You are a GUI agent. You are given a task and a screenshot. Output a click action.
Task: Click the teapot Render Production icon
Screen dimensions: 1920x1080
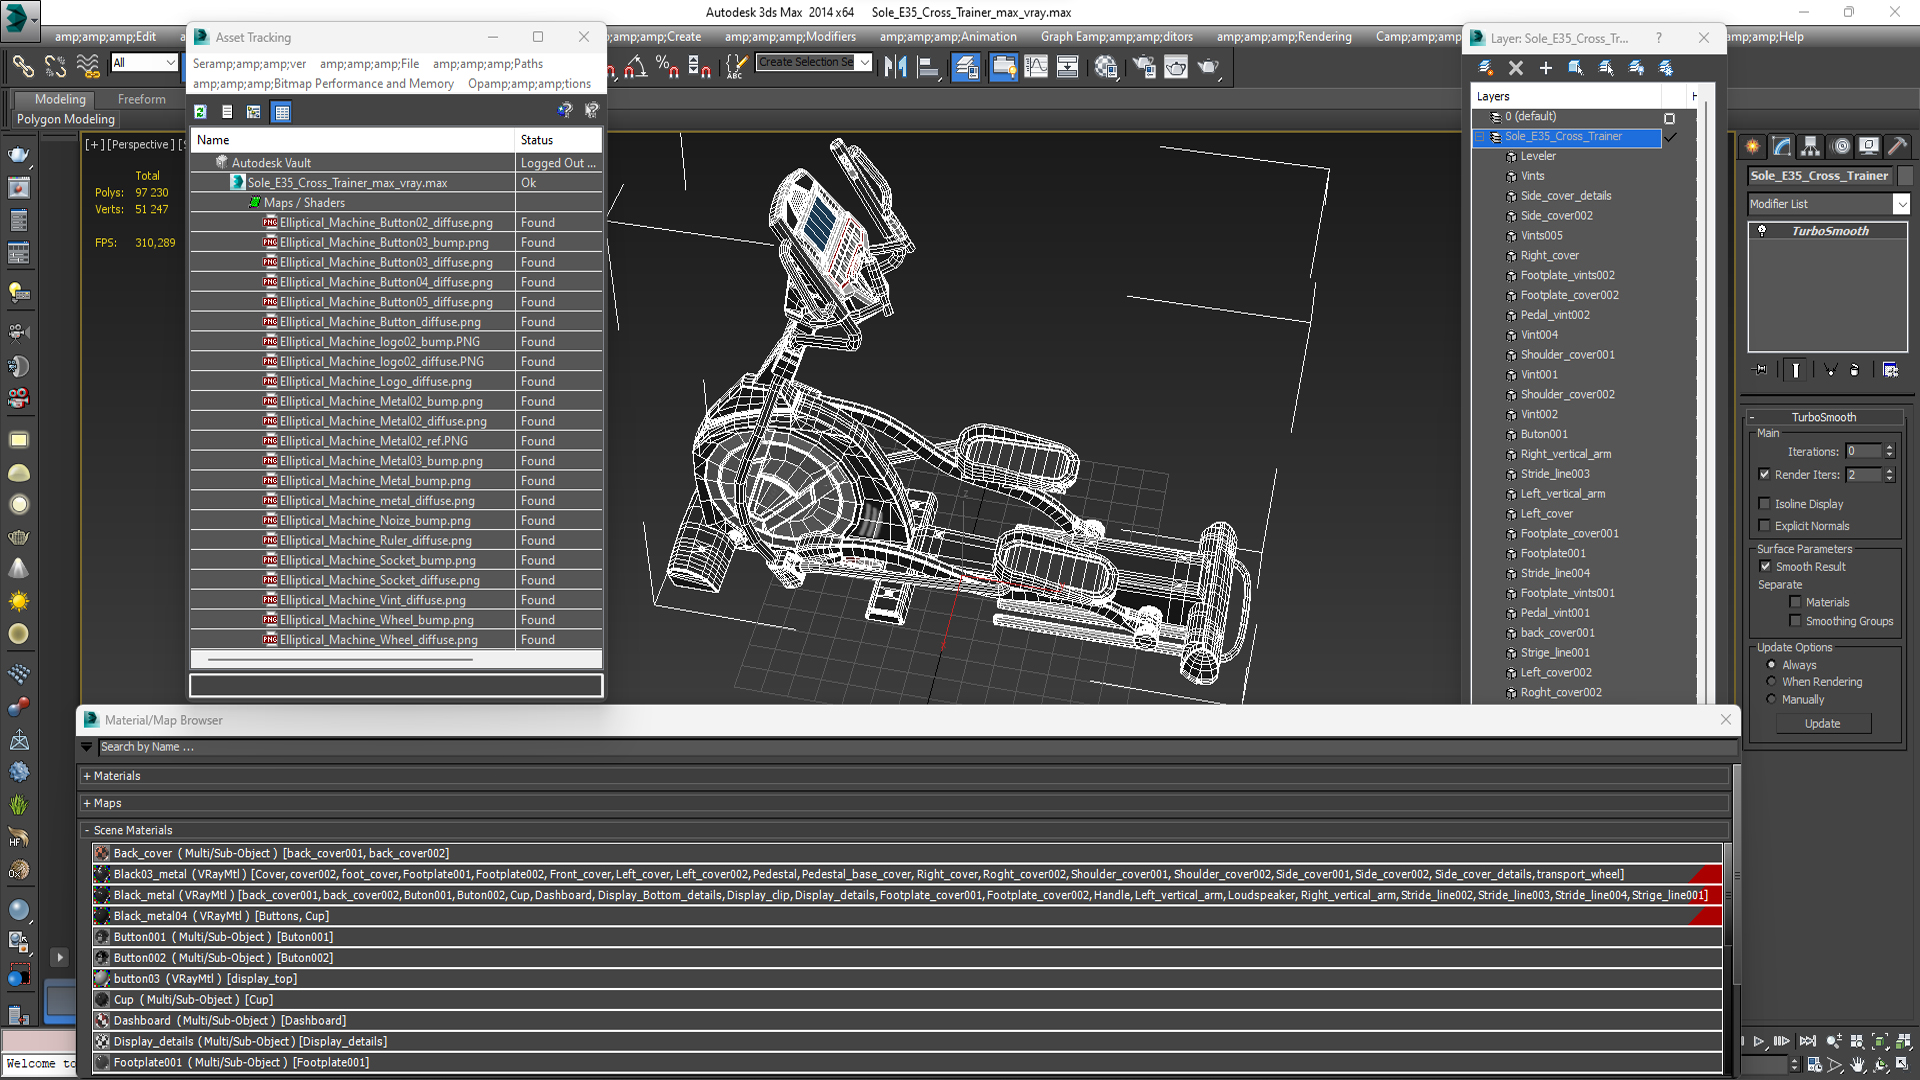click(x=1208, y=67)
